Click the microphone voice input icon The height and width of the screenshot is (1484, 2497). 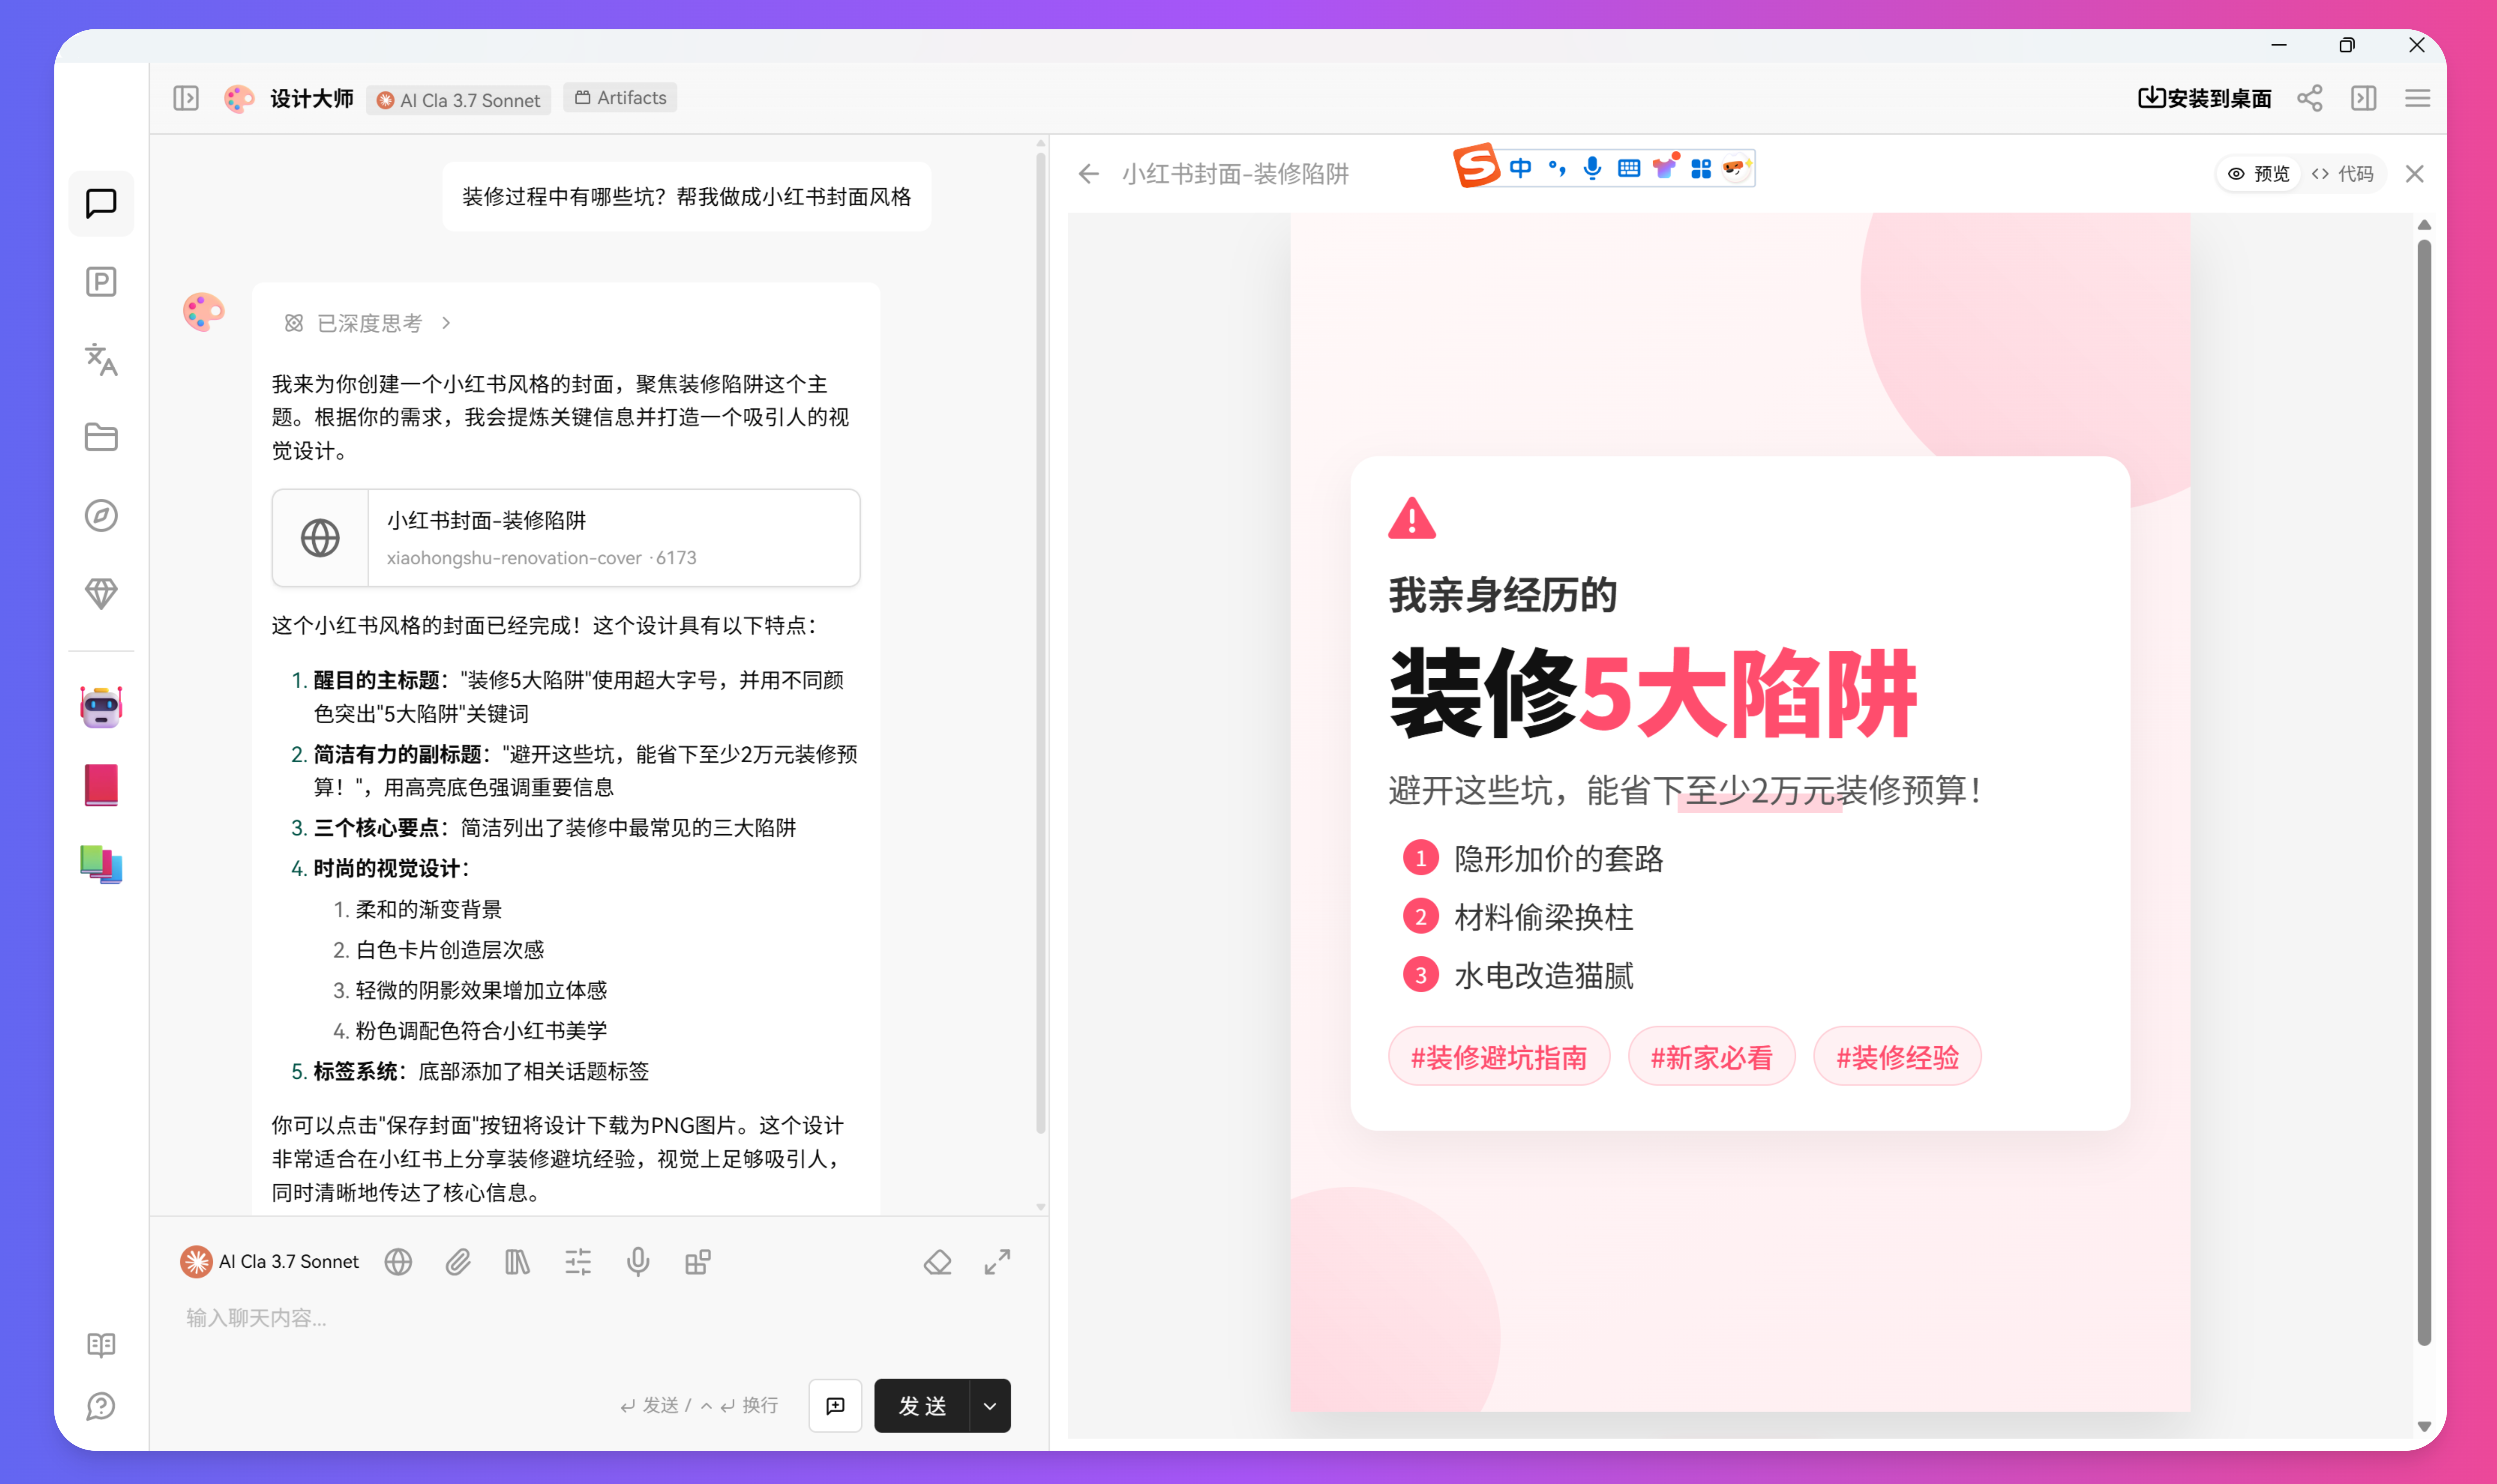coord(638,1262)
